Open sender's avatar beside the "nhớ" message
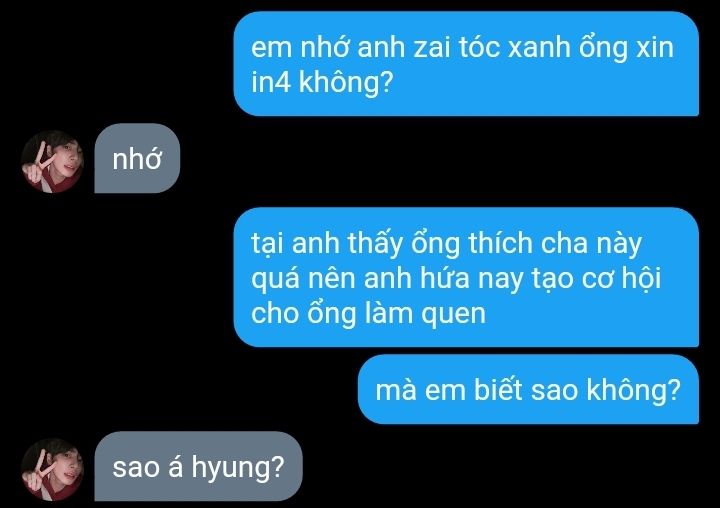The image size is (720, 508). tap(52, 161)
